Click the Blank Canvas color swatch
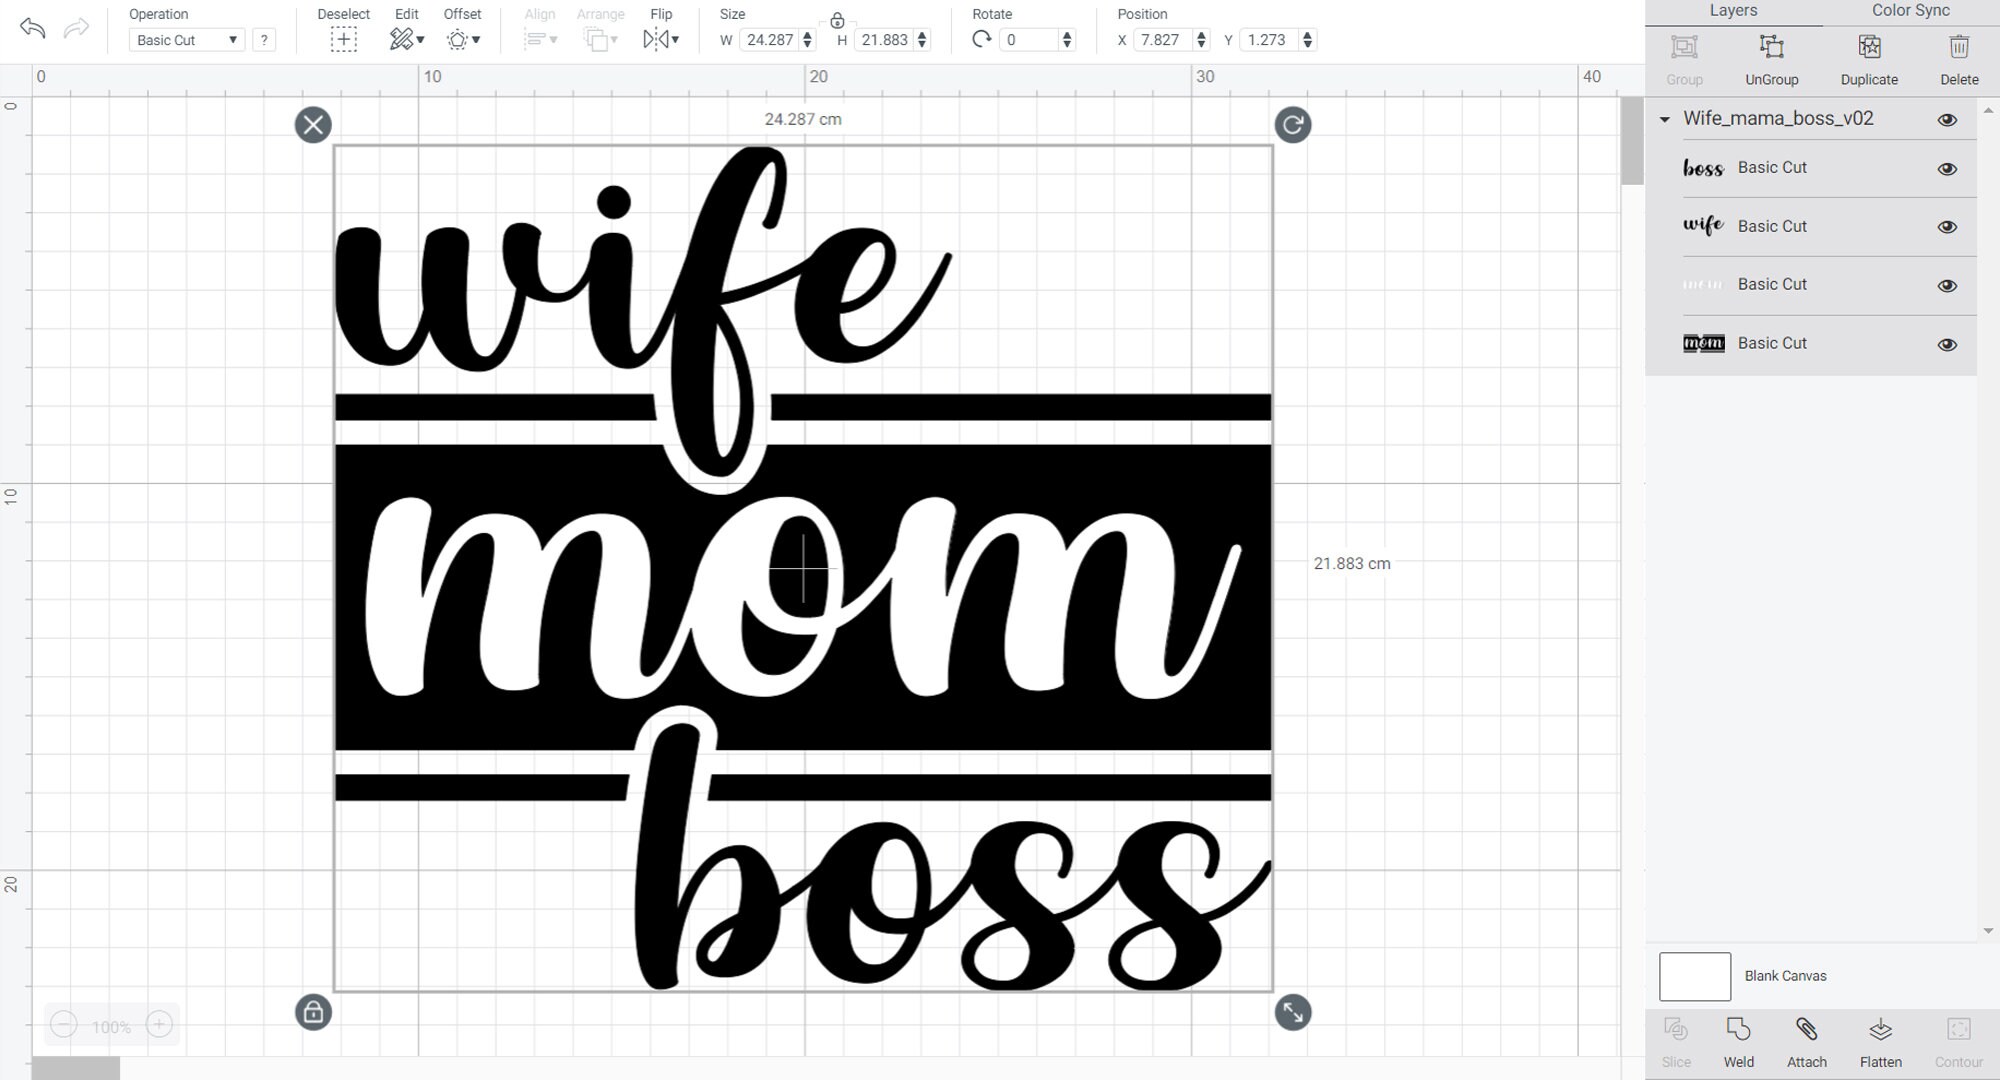This screenshot has width=2000, height=1080. 1695,977
